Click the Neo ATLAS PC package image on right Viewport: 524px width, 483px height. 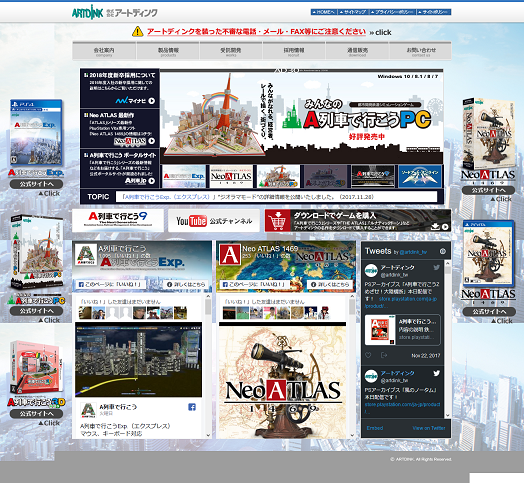pos(488,134)
